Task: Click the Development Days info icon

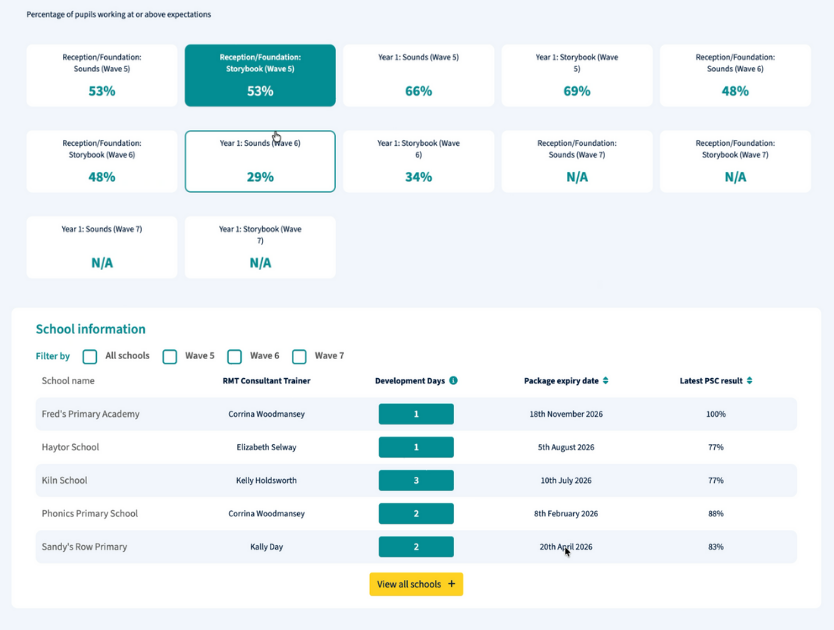Action: point(453,381)
